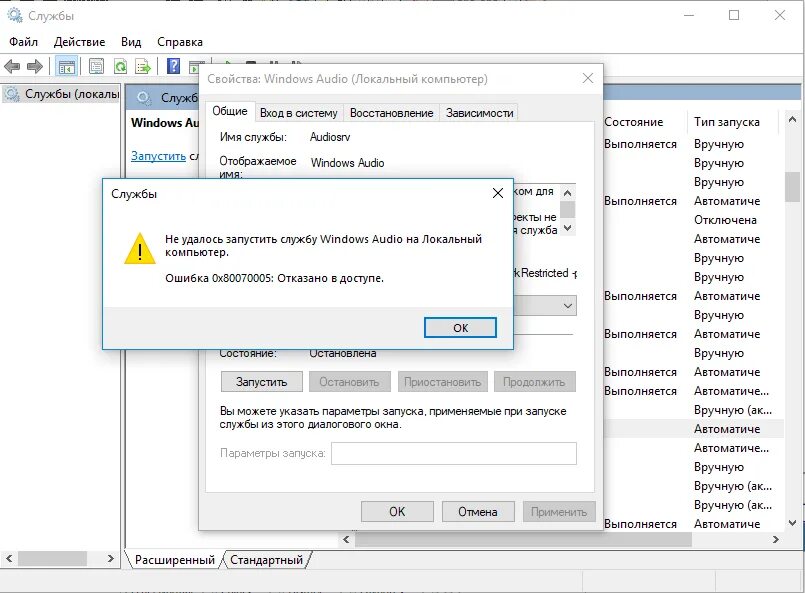Open the startup type combo box arrow
This screenshot has width=805, height=593.
(568, 306)
